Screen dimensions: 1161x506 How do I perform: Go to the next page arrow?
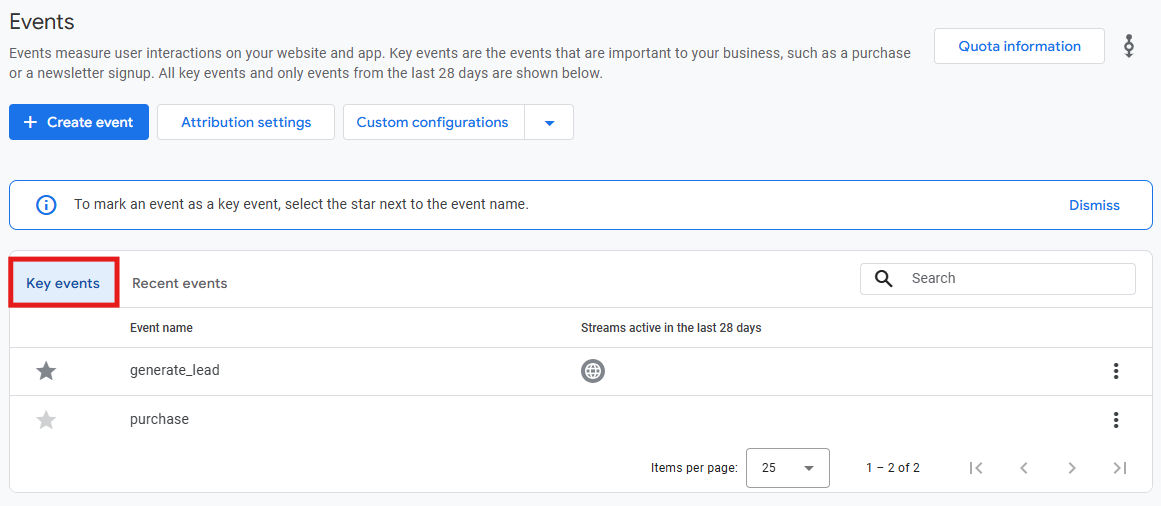click(1071, 467)
